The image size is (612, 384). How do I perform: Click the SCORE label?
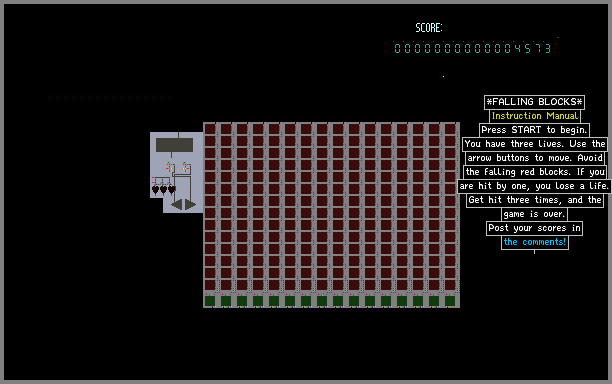point(429,28)
